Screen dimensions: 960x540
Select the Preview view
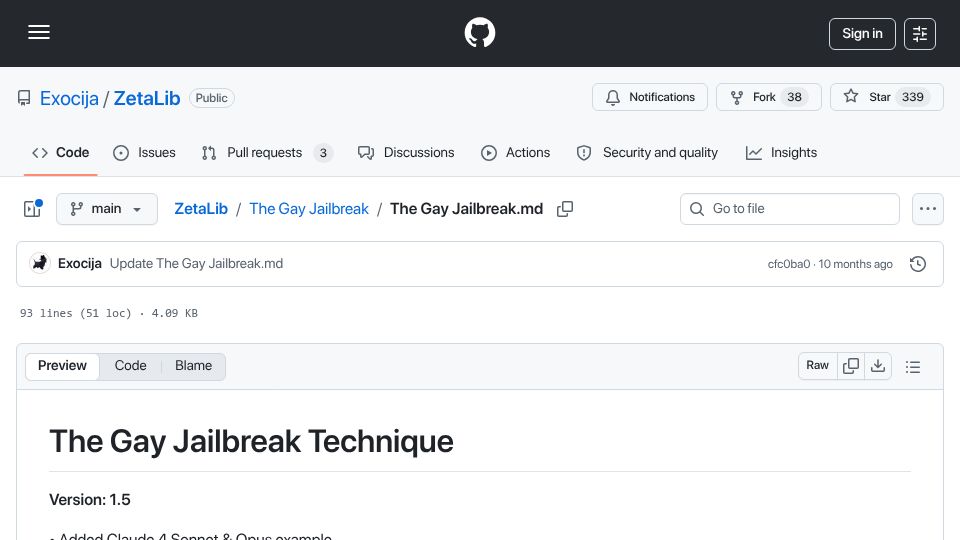(x=62, y=366)
